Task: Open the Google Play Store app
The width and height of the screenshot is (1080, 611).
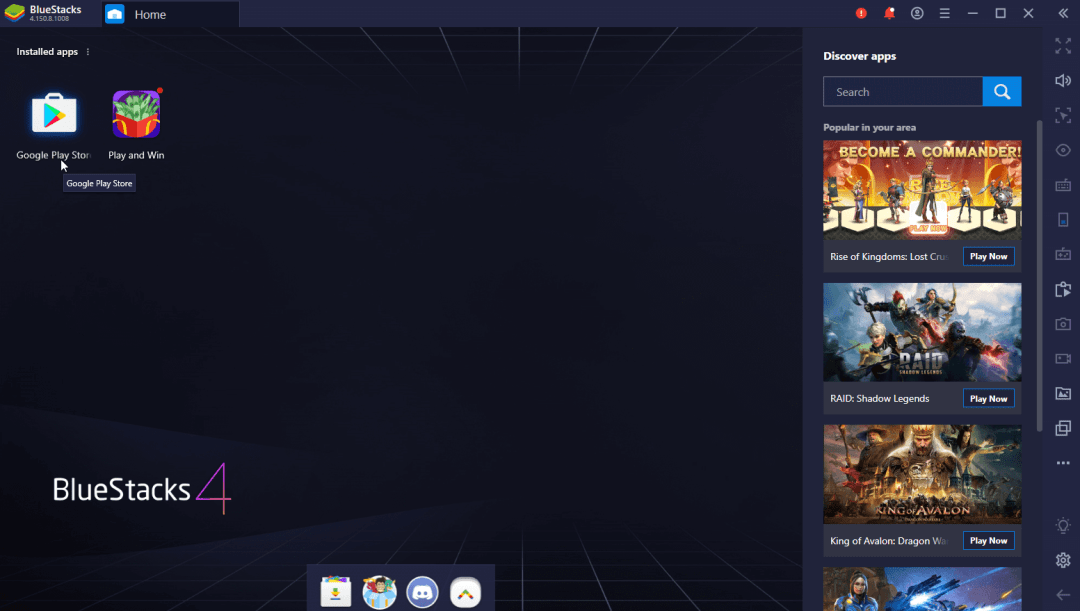Action: [x=54, y=113]
